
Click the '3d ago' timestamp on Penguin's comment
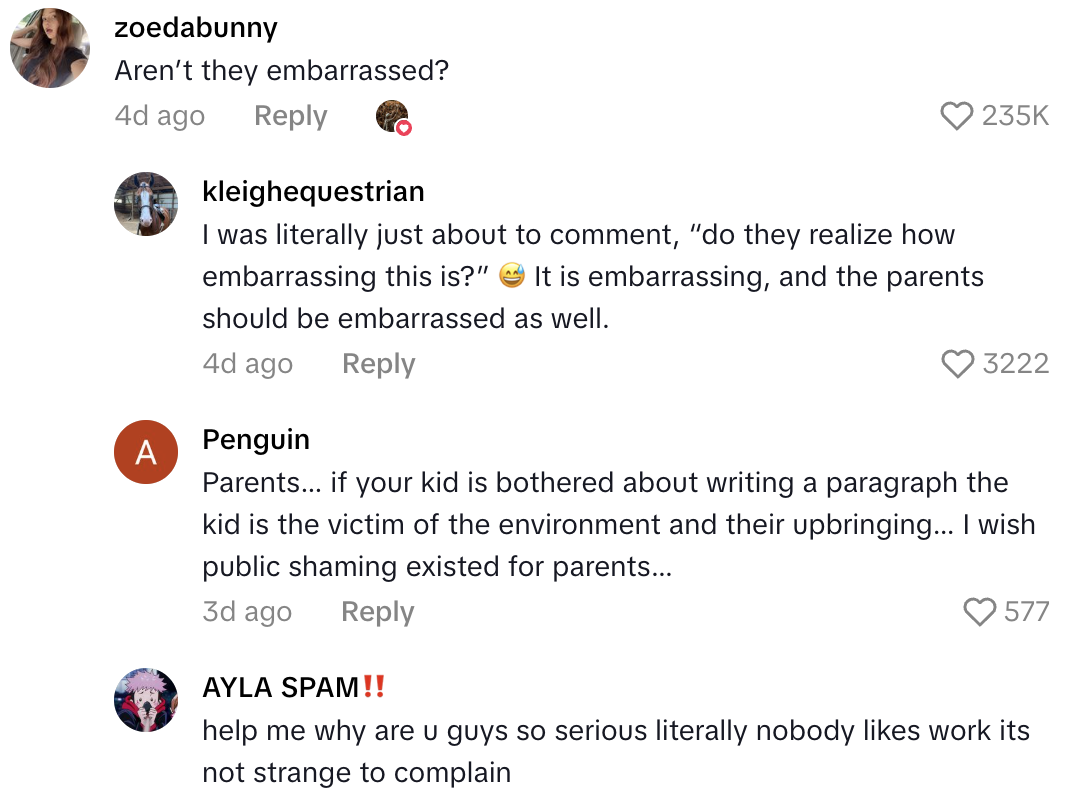click(x=247, y=611)
